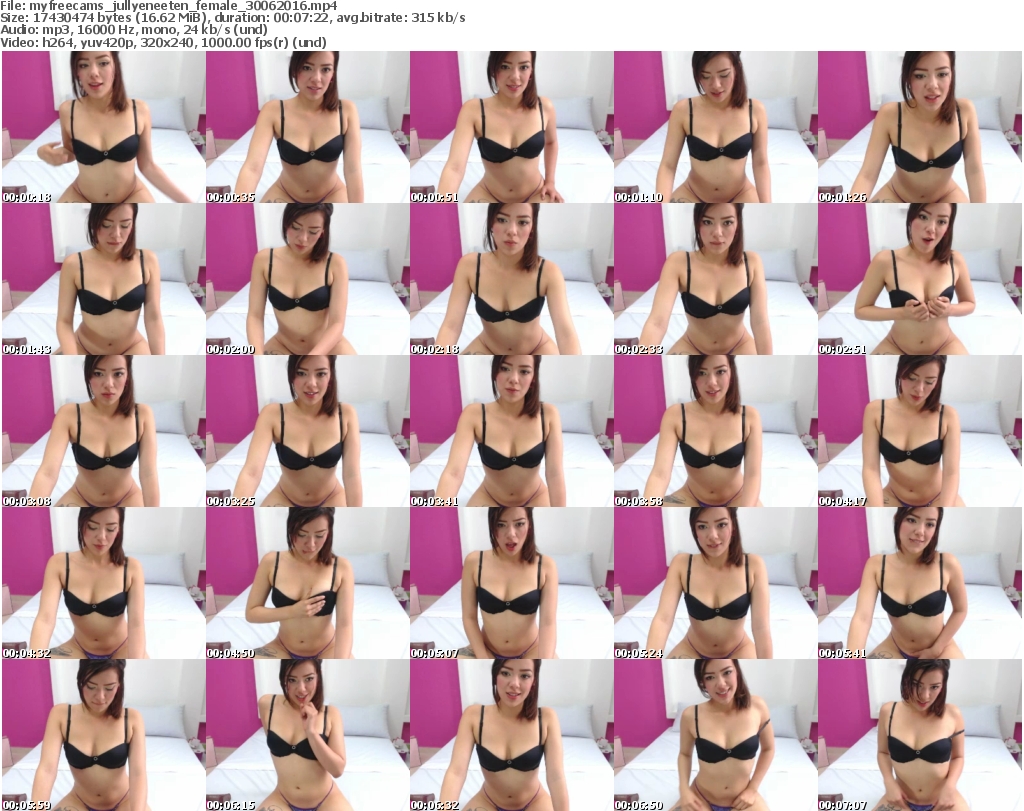
Task: Click the 'Audio: mp3, 16000 Hz' line
Action: (134, 30)
